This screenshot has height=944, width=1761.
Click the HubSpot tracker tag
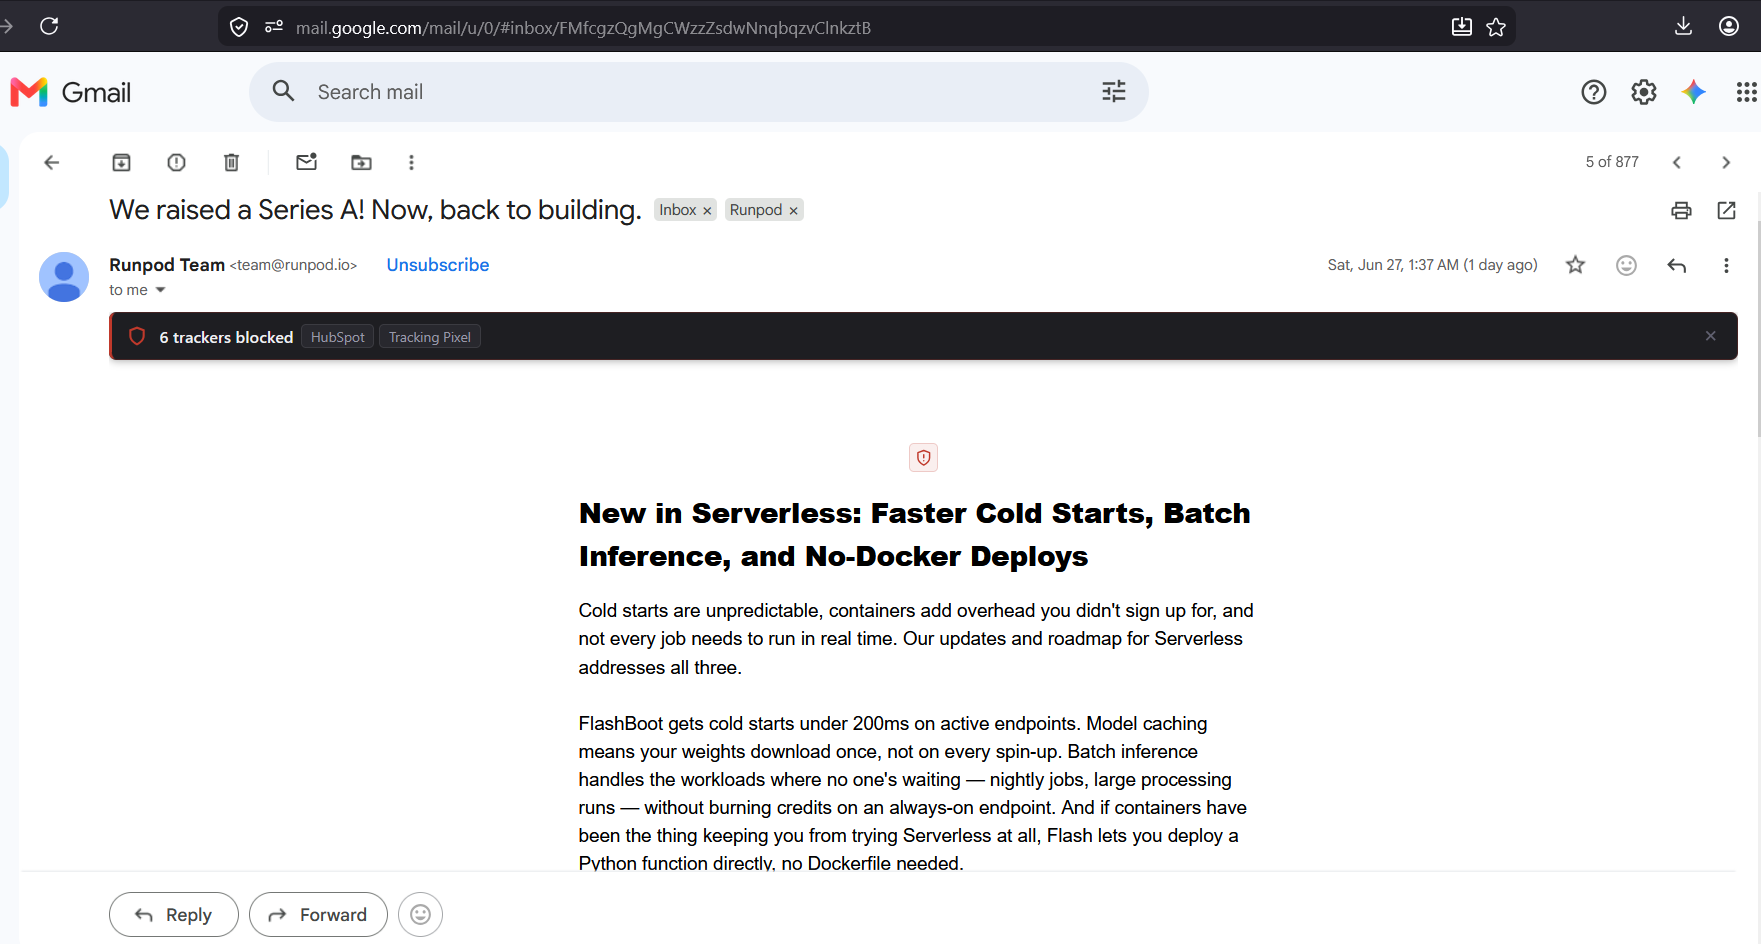[x=338, y=337]
